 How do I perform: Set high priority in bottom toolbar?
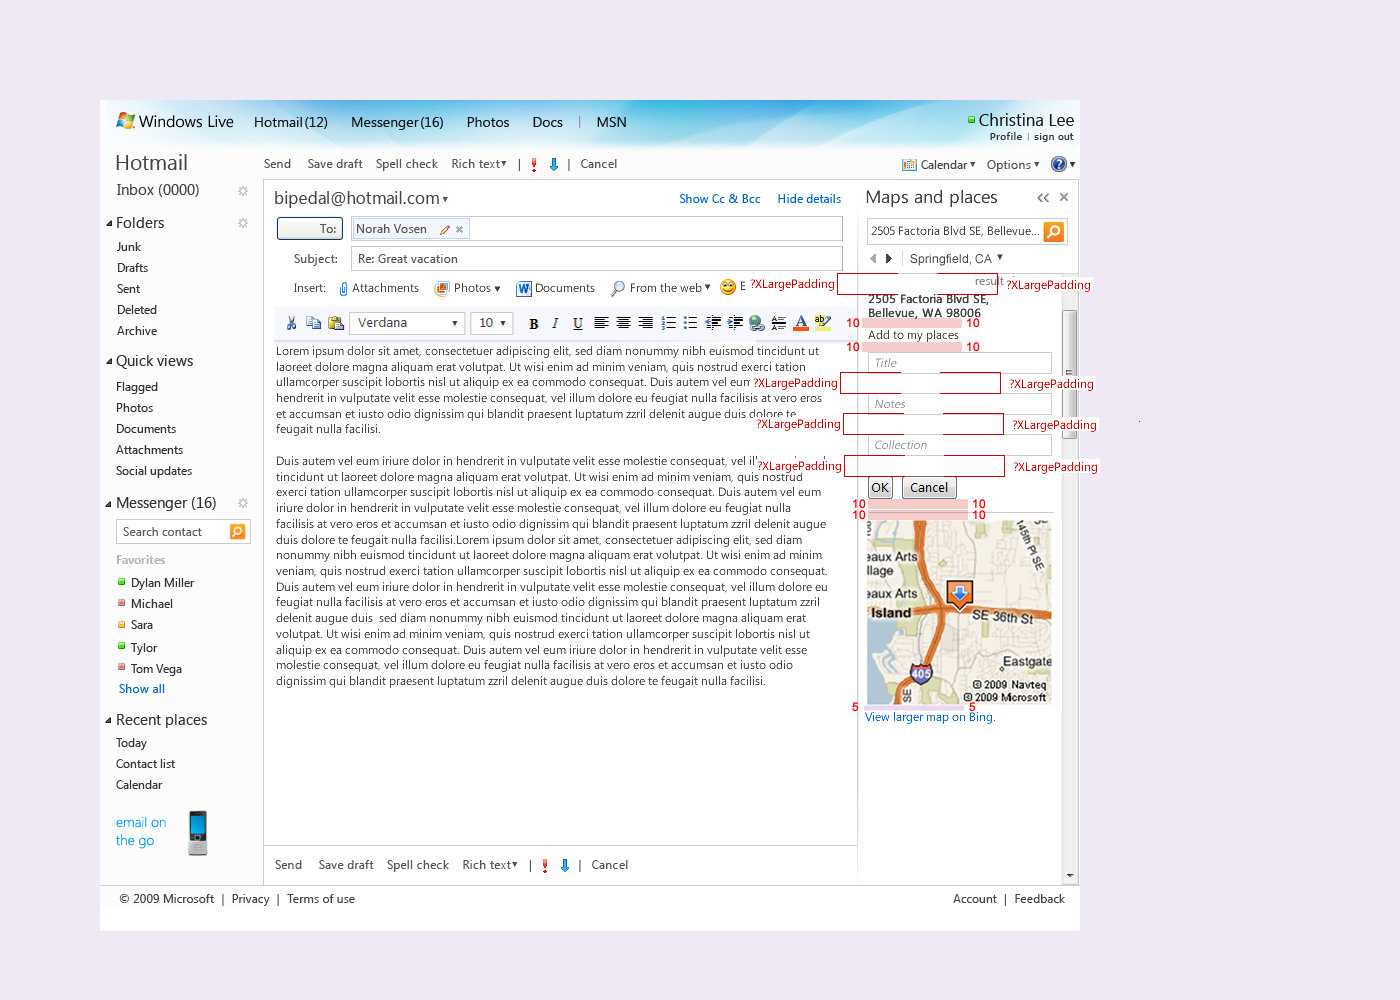click(545, 866)
